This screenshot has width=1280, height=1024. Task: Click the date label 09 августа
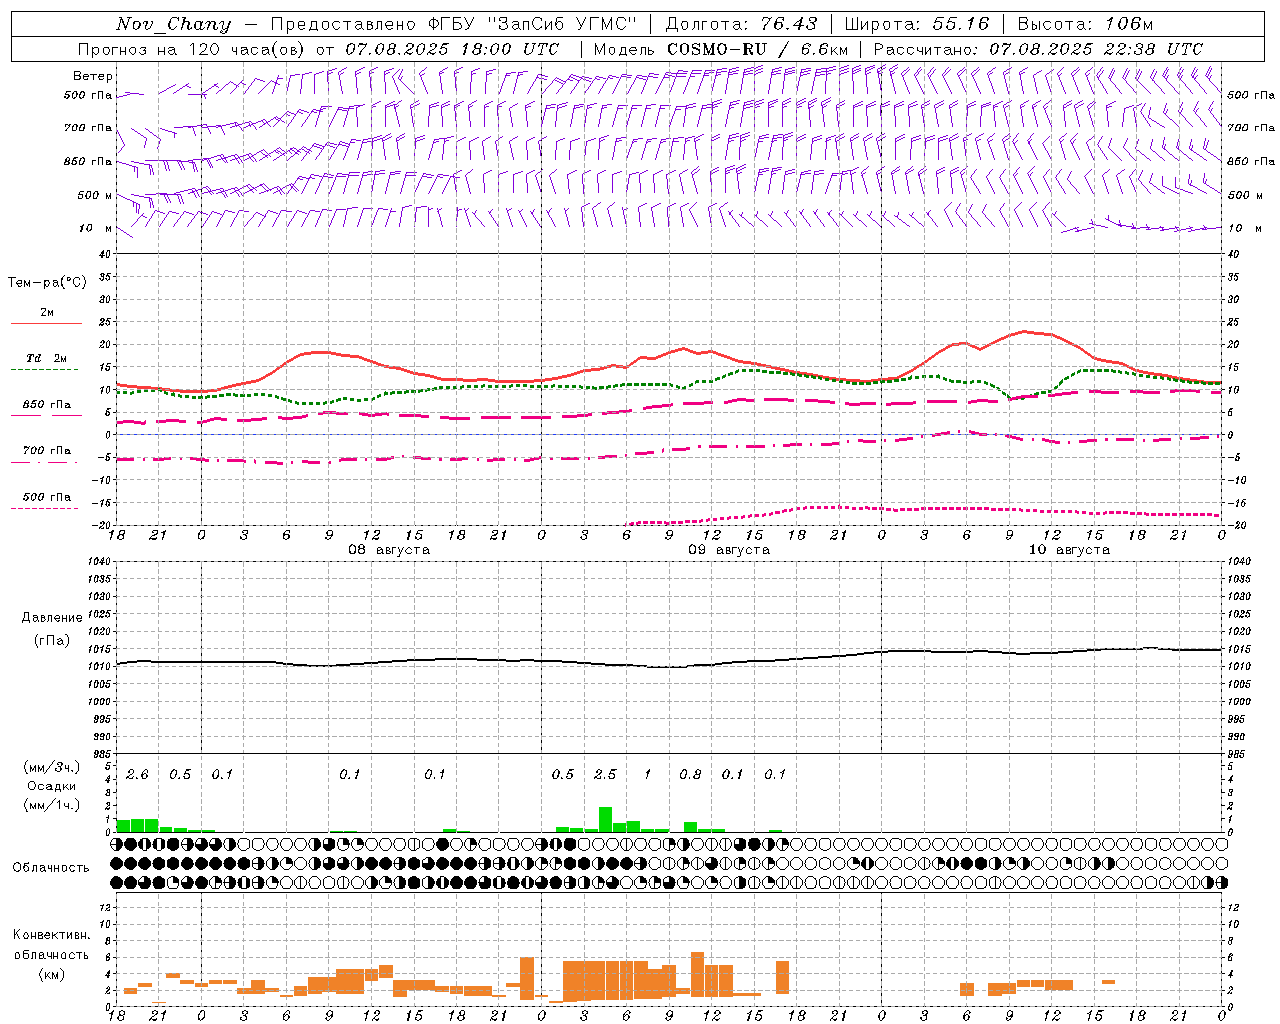(729, 550)
